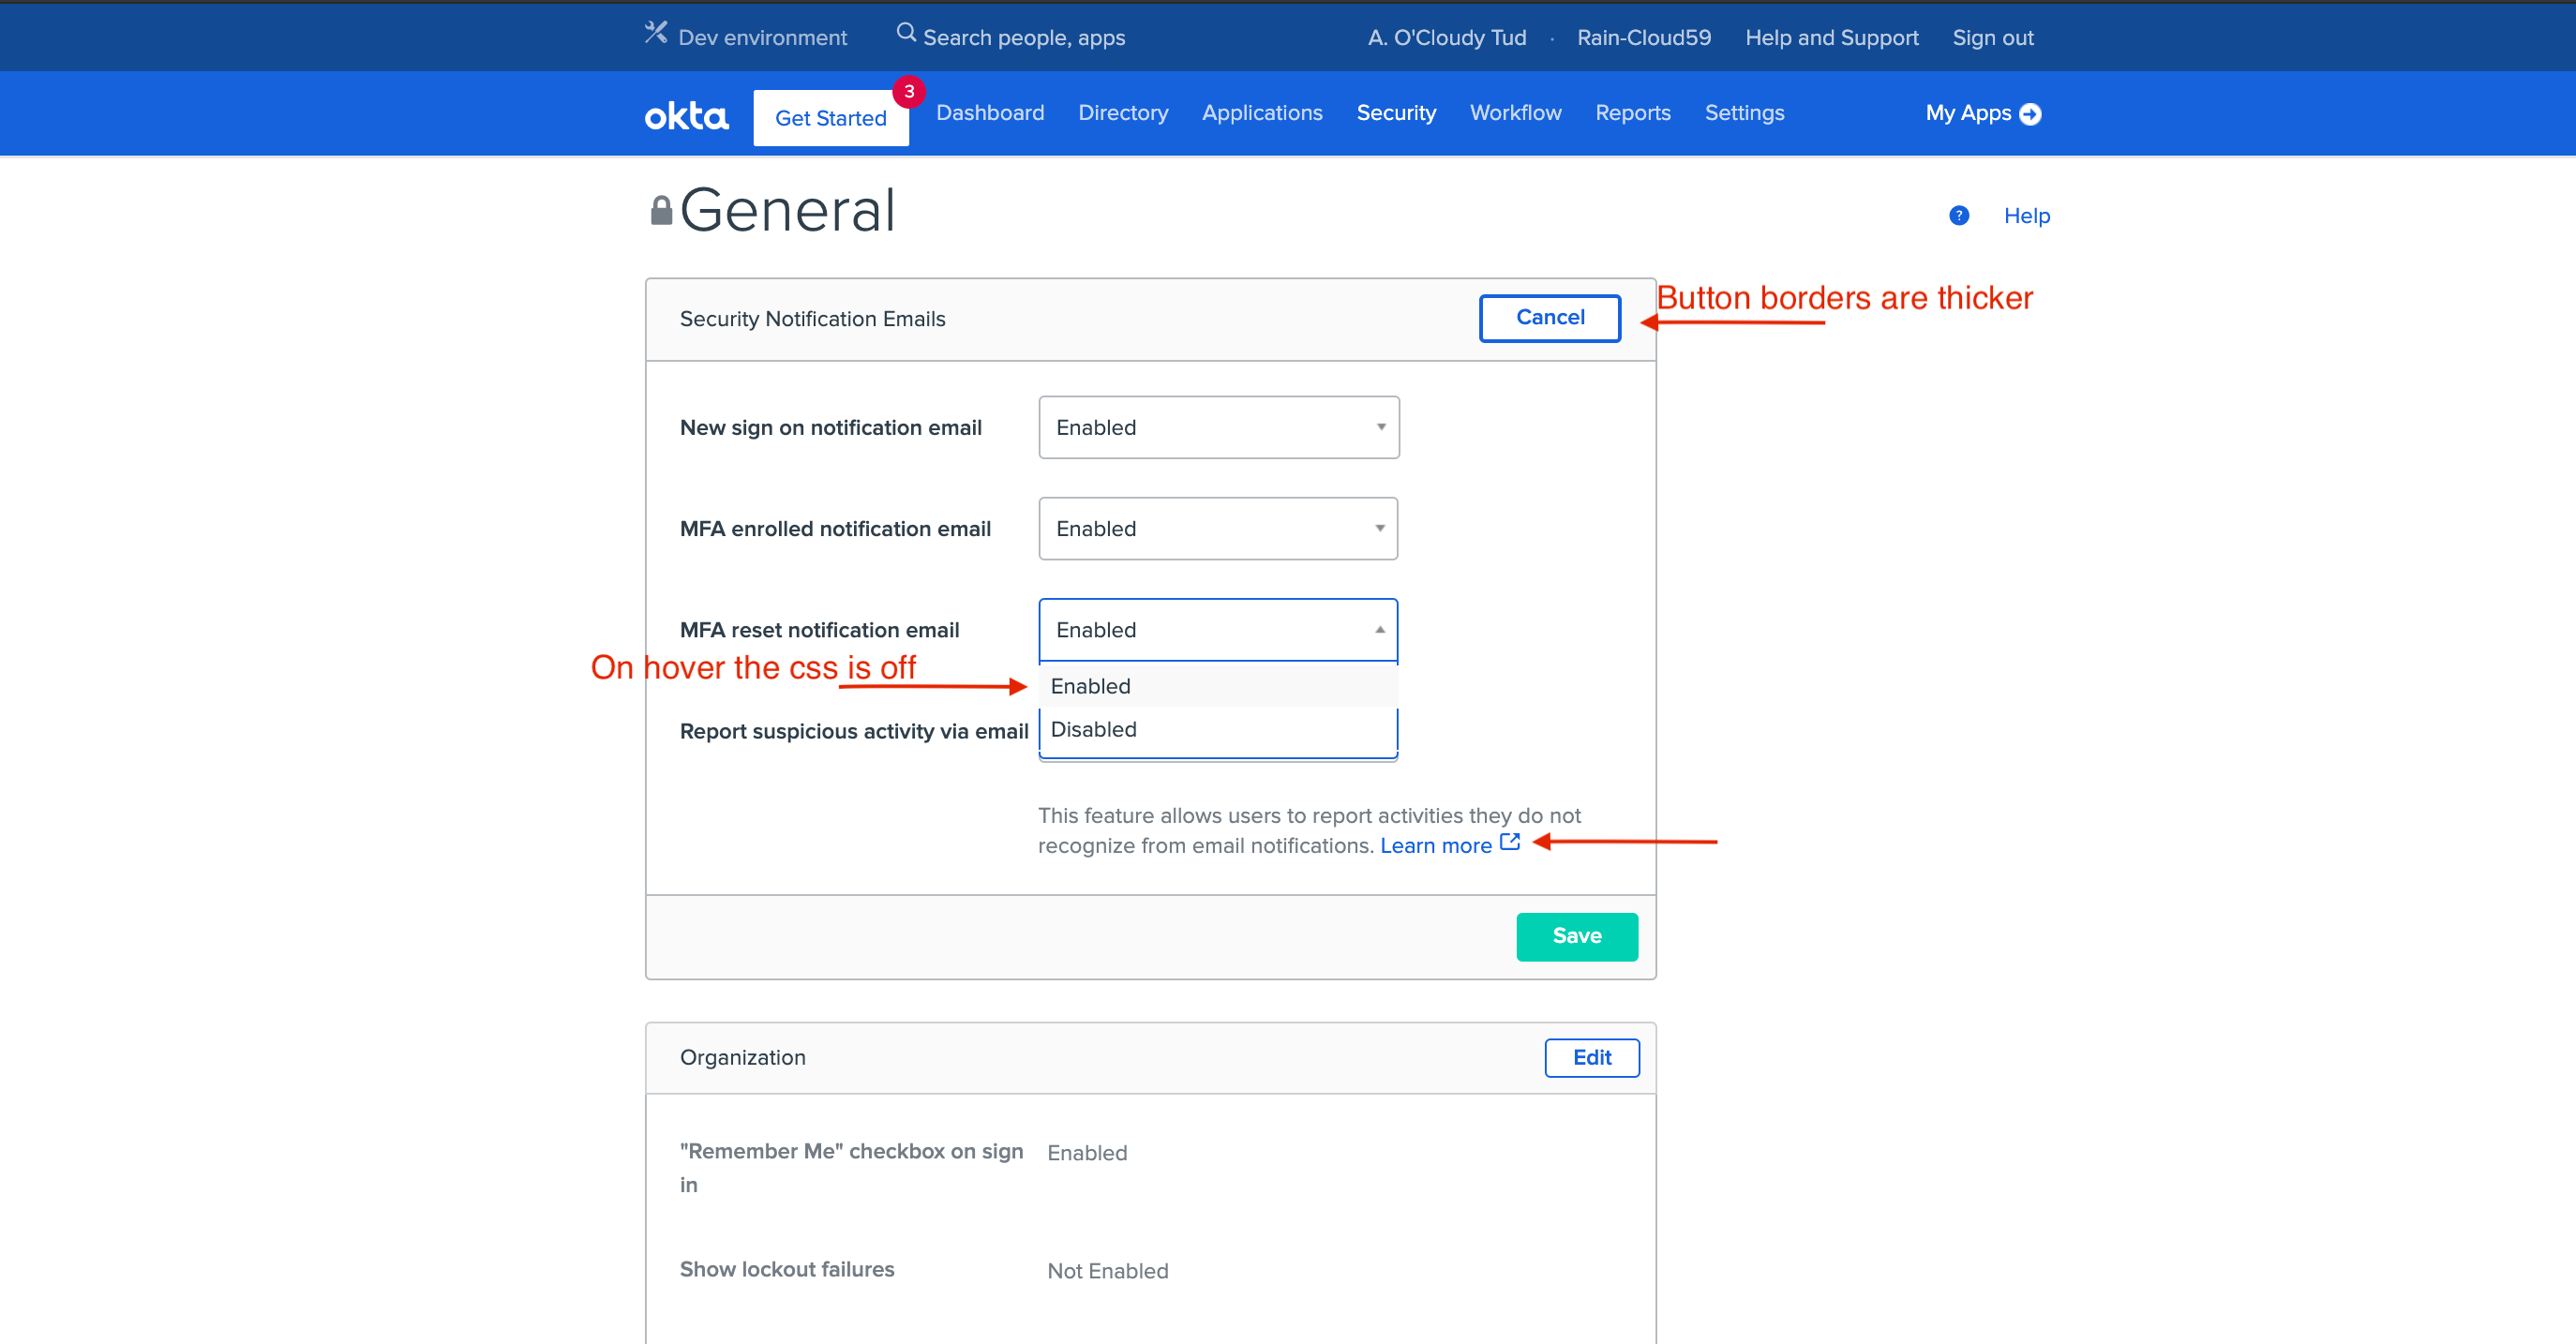
Task: Click the Rain-Cloud59 org name
Action: [1644, 38]
